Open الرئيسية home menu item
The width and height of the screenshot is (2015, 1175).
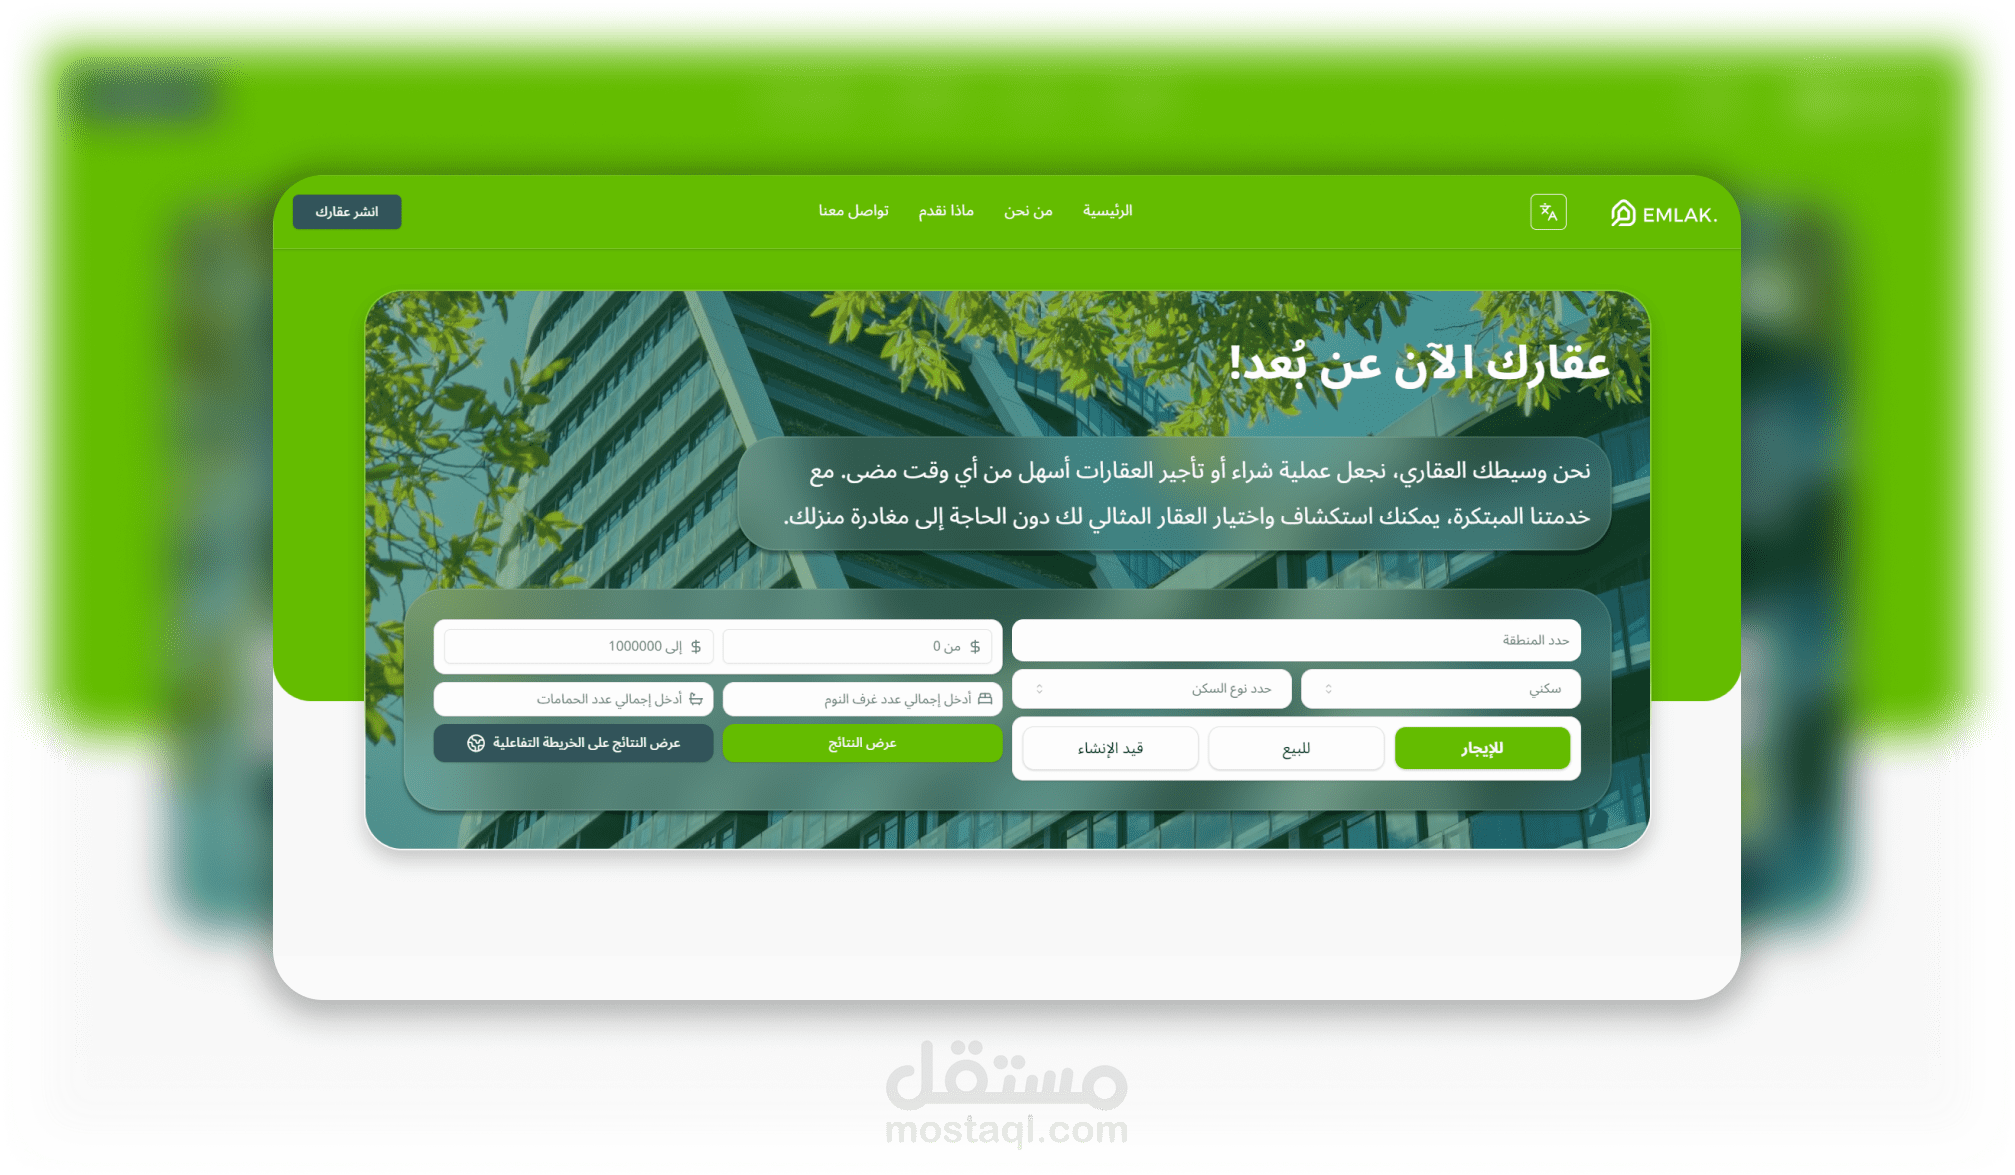click(1109, 211)
